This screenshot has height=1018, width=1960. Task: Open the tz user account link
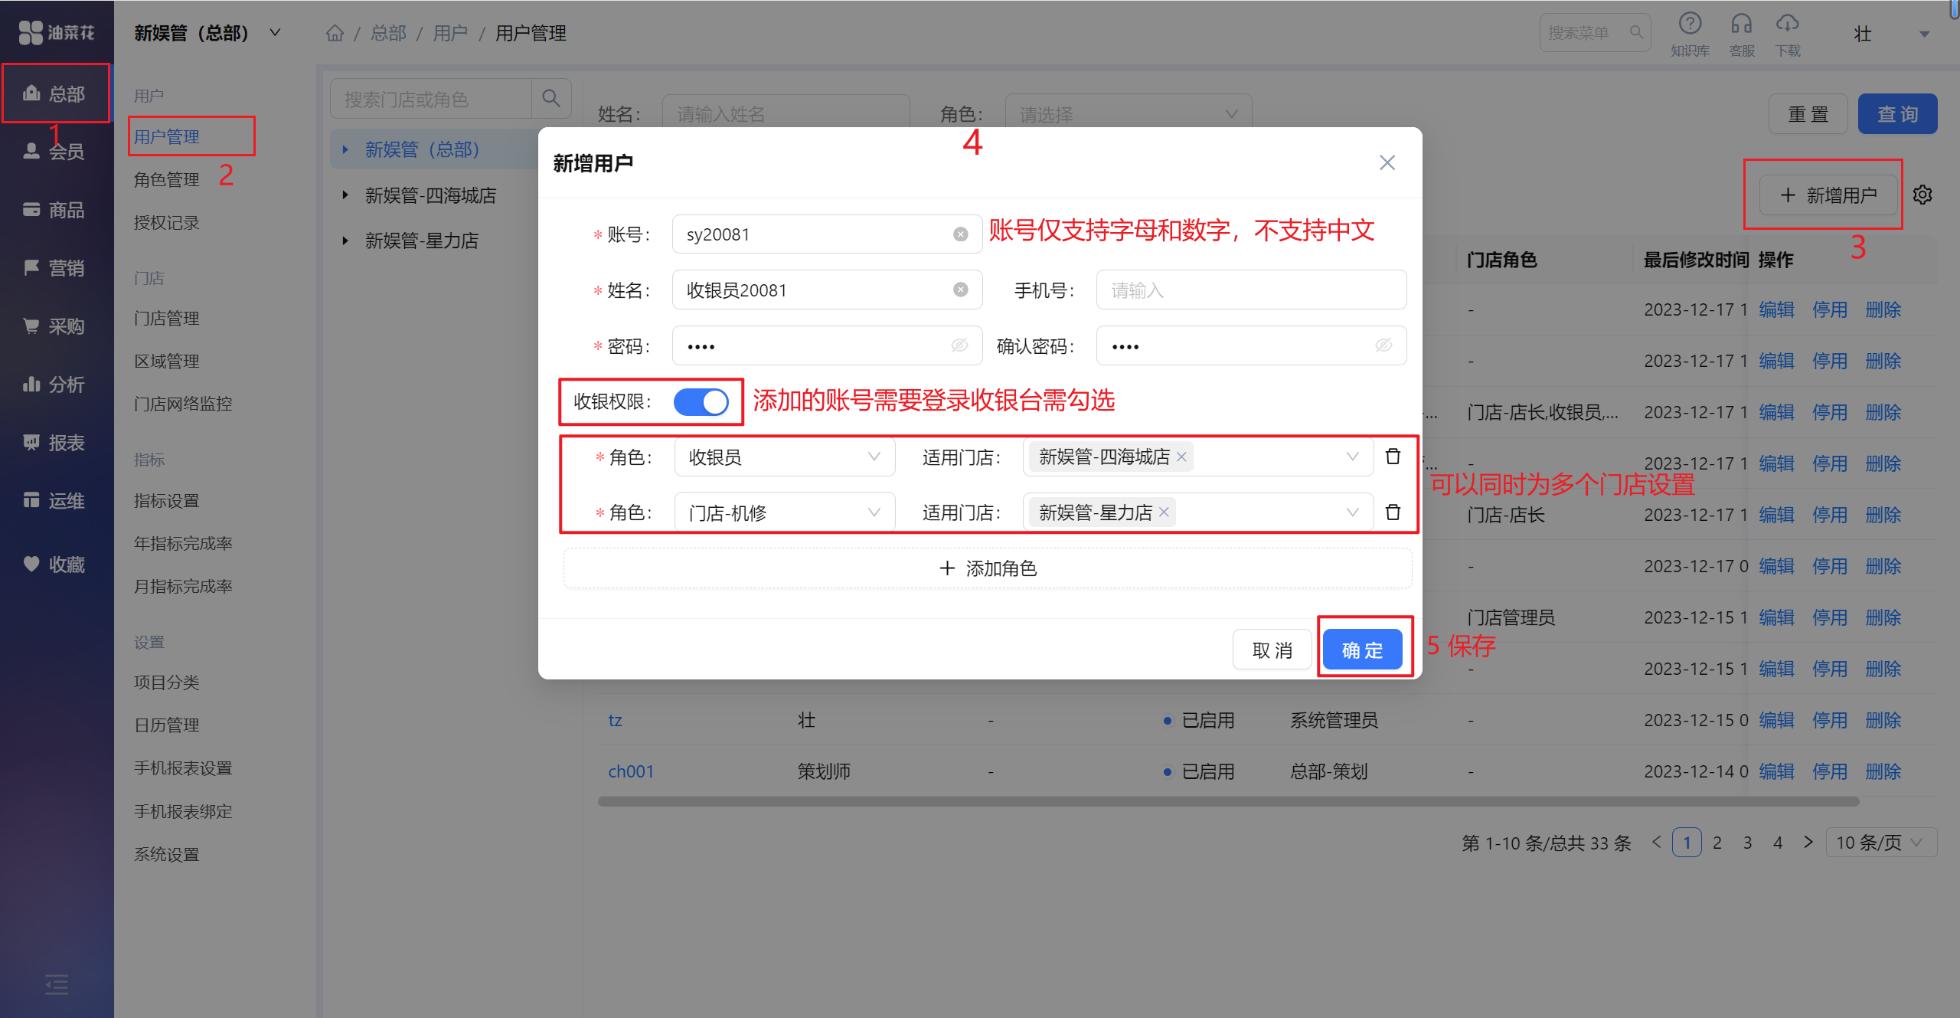click(615, 720)
